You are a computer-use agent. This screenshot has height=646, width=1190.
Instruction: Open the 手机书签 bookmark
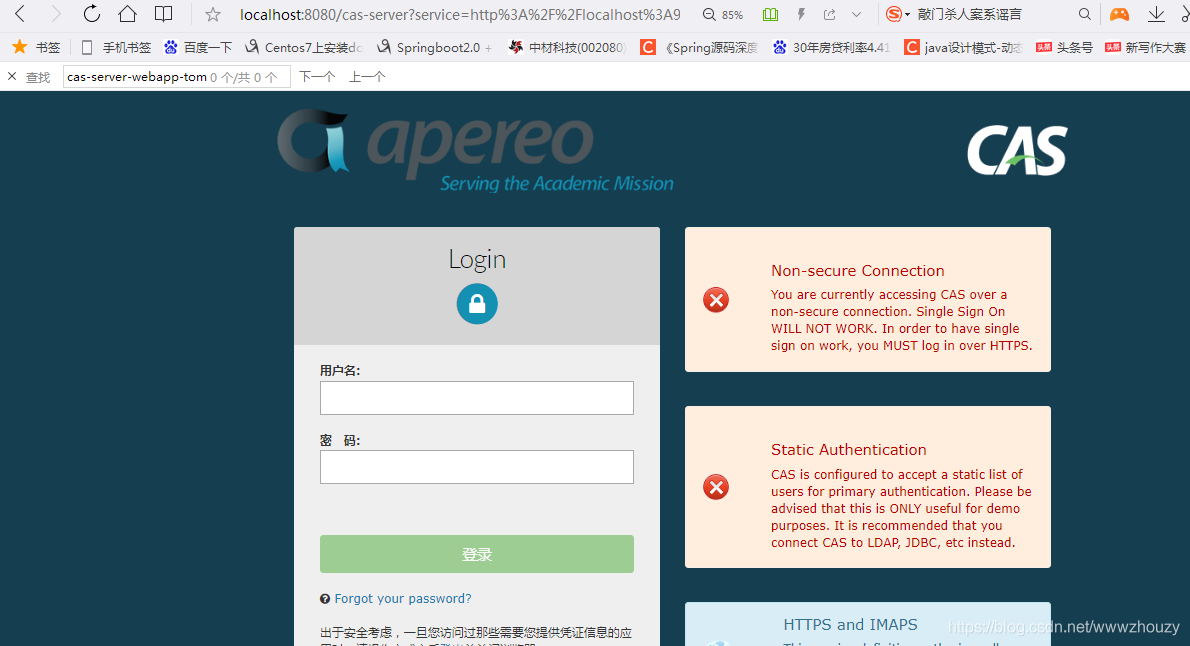pyautogui.click(x=116, y=47)
